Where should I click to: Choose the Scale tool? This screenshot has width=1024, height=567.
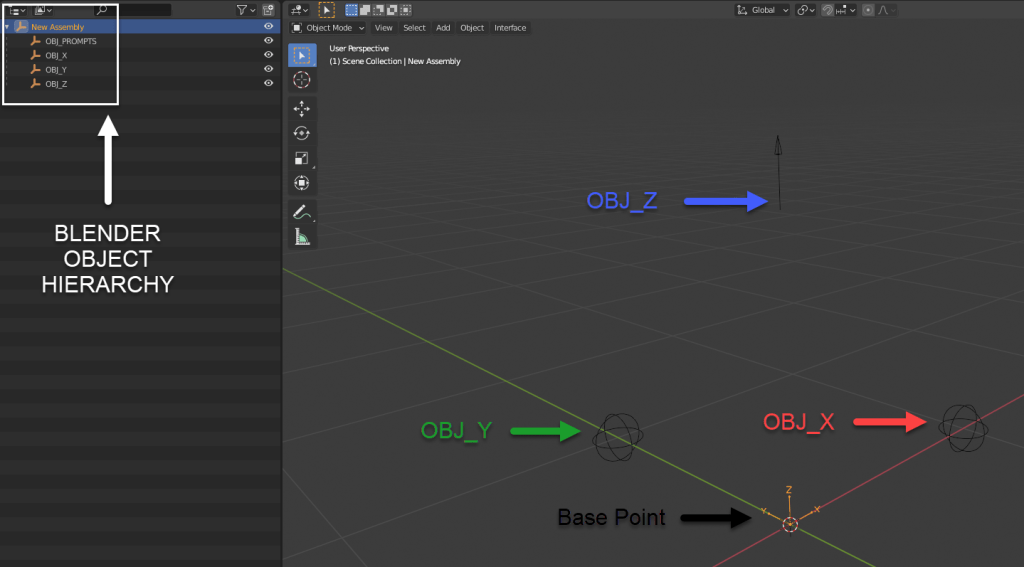tap(301, 158)
